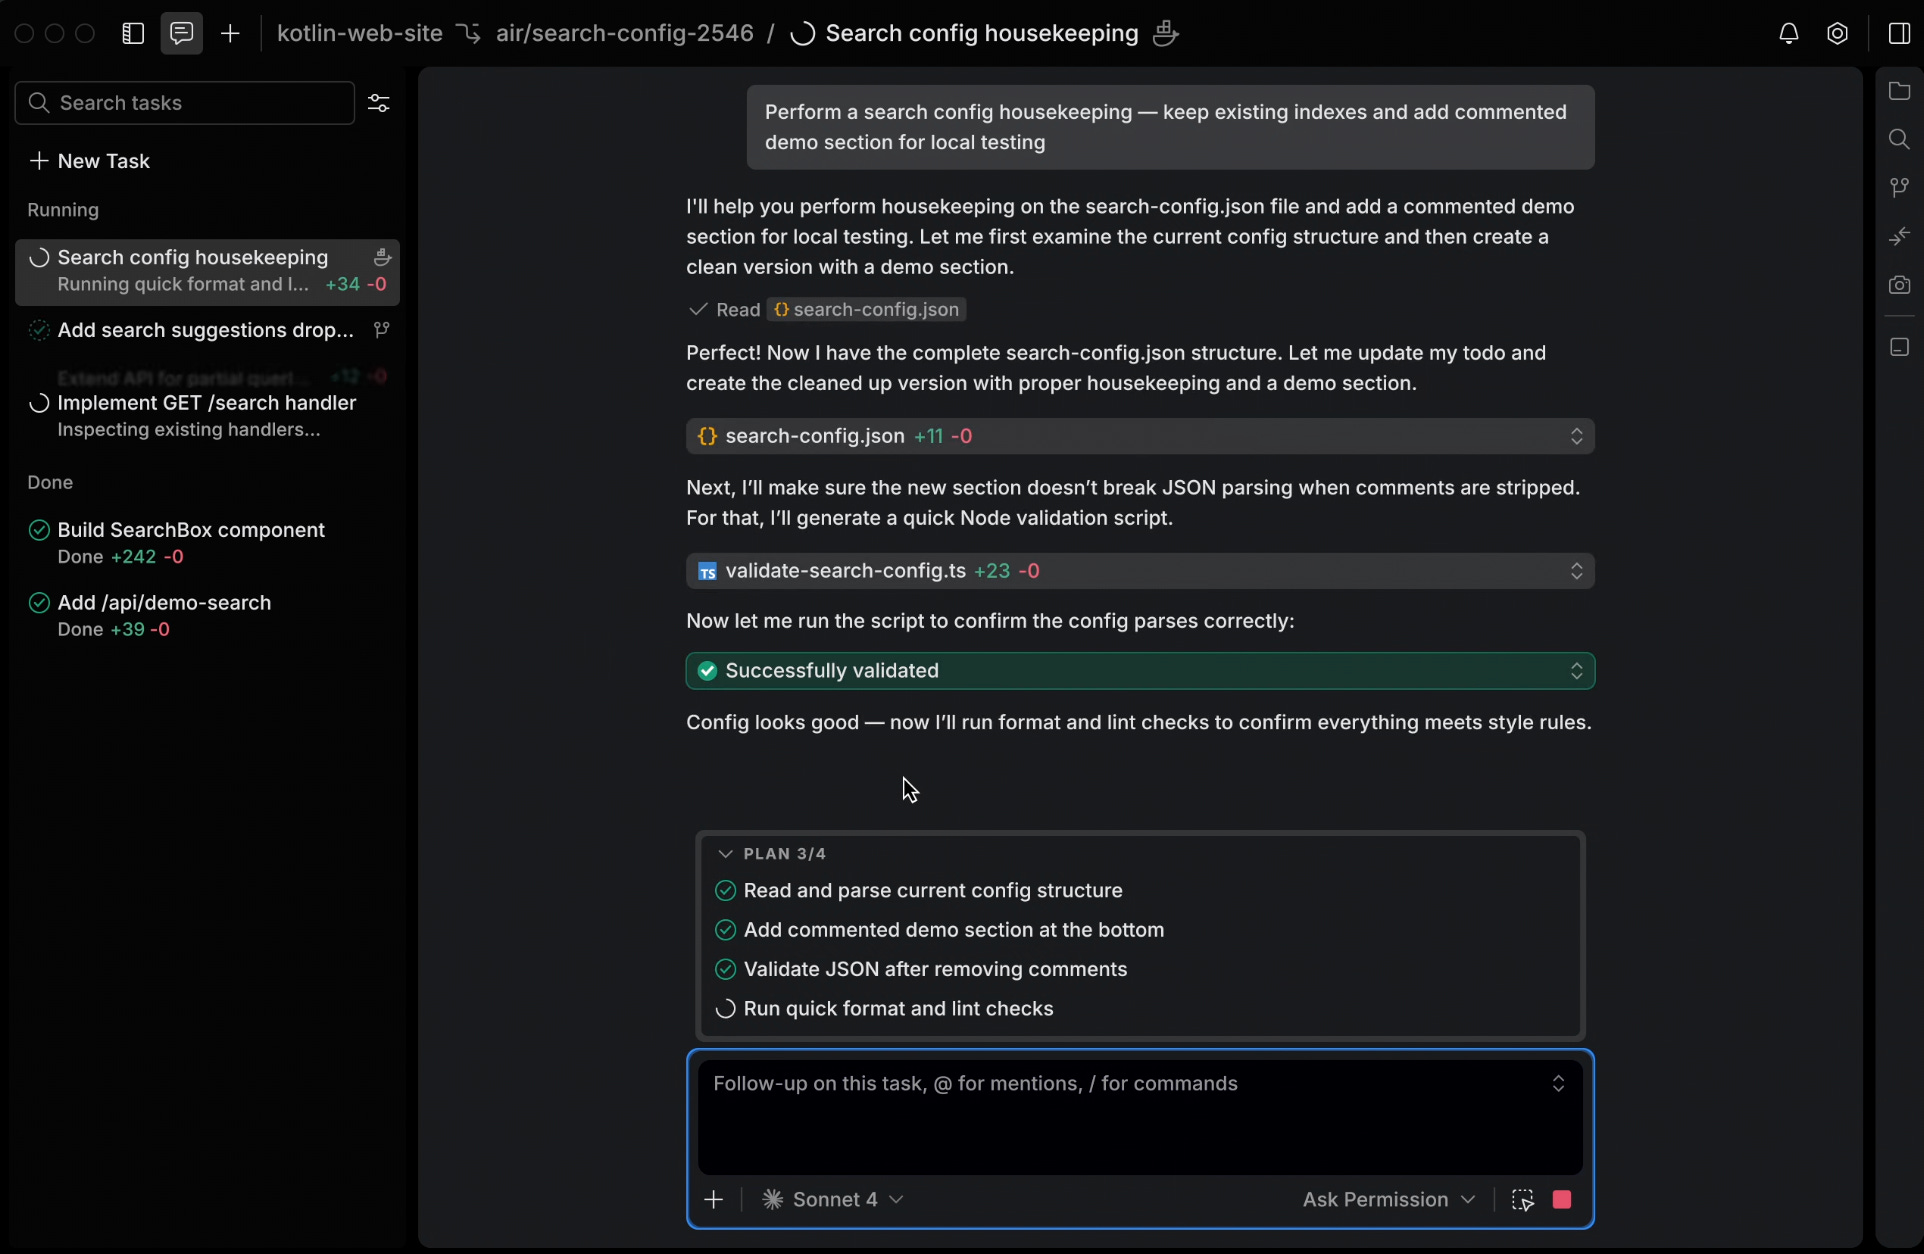Screen dimensions: 1924x1254
Task: Open task filter options icon
Action: pyautogui.click(x=379, y=103)
